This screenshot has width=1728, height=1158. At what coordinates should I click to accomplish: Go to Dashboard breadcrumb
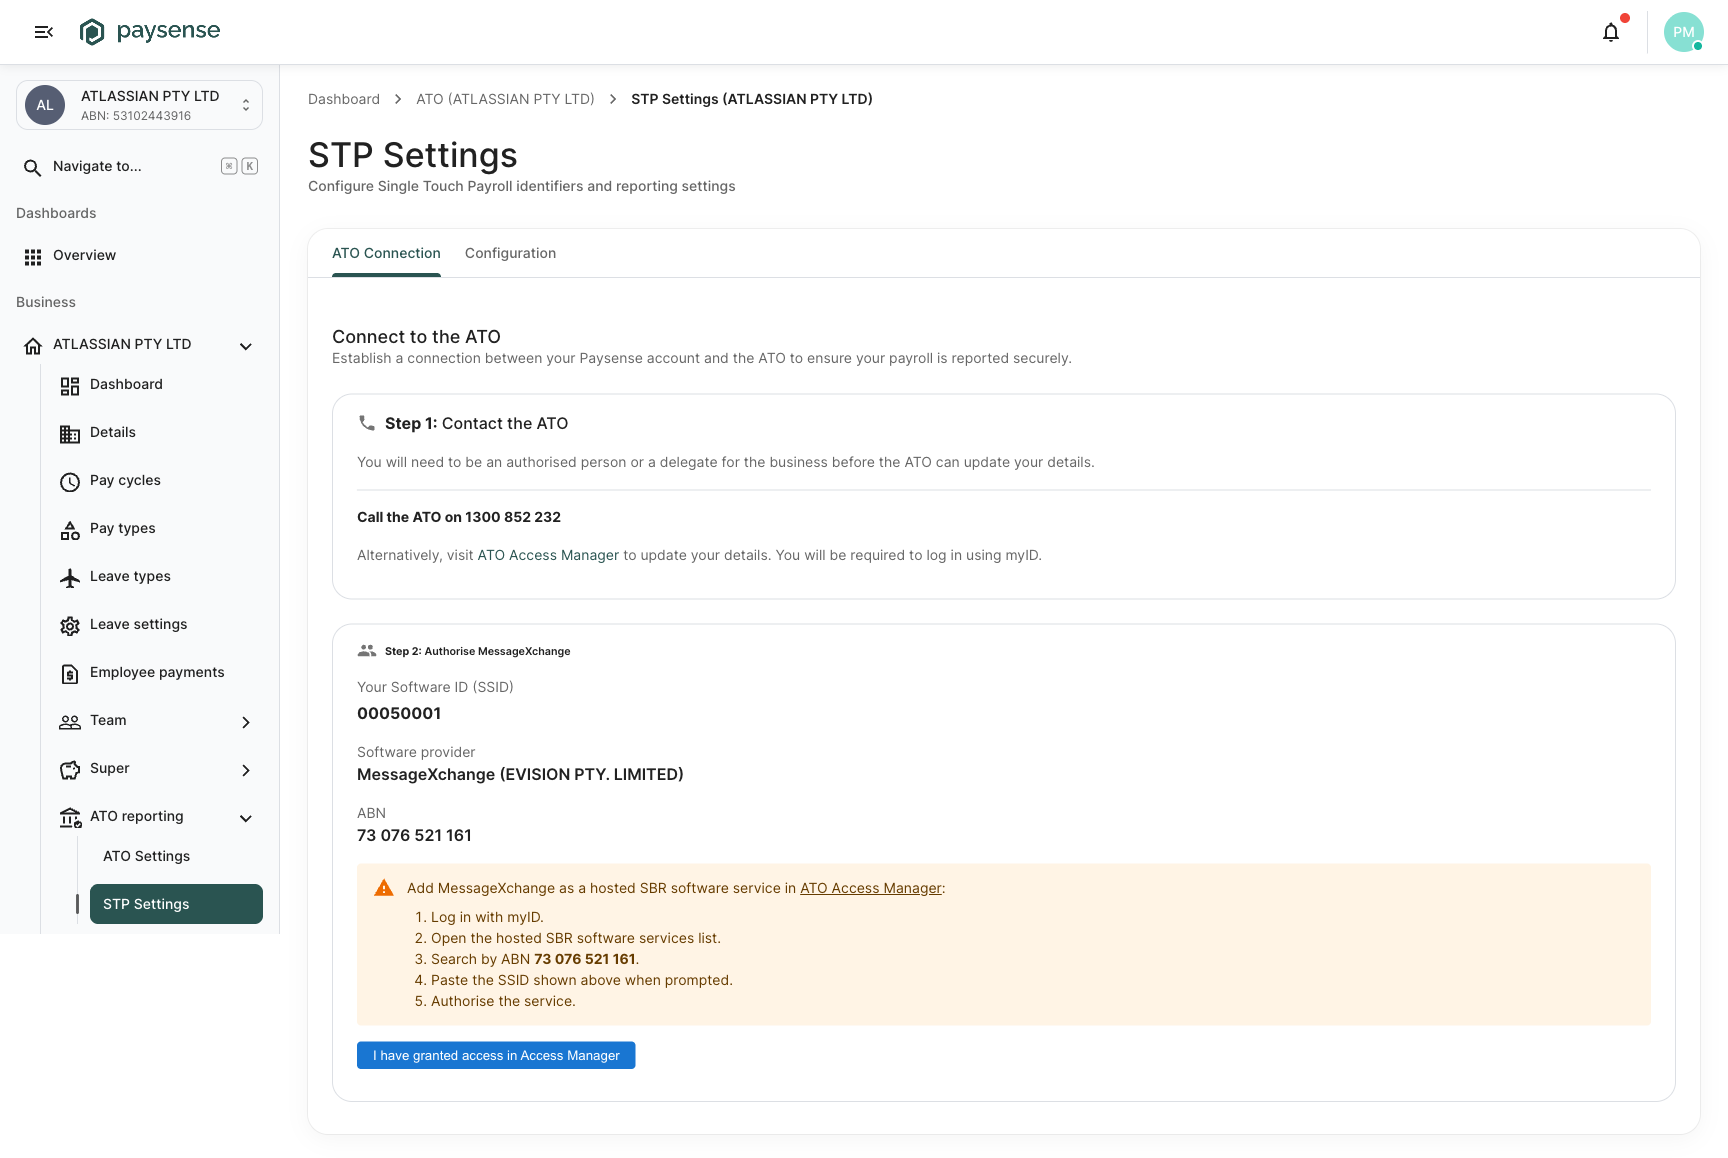click(x=344, y=99)
